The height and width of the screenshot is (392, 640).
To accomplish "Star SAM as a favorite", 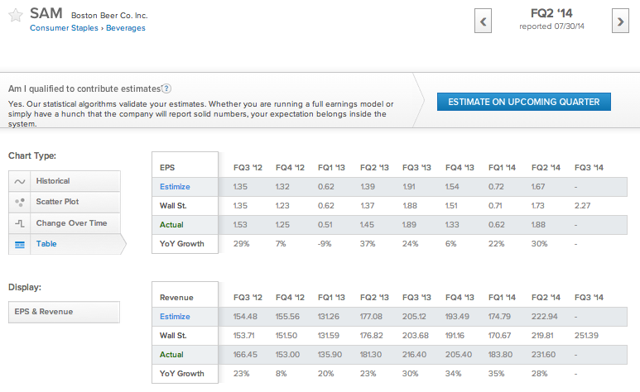I will coord(16,15).
